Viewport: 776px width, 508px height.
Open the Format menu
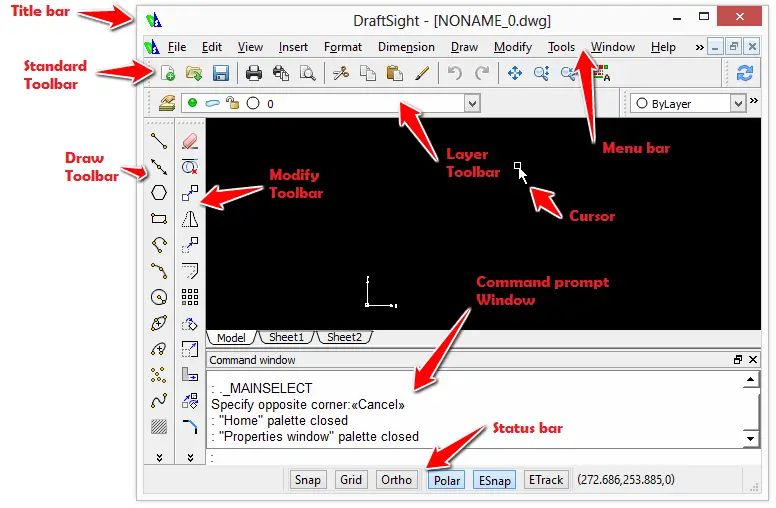click(342, 47)
